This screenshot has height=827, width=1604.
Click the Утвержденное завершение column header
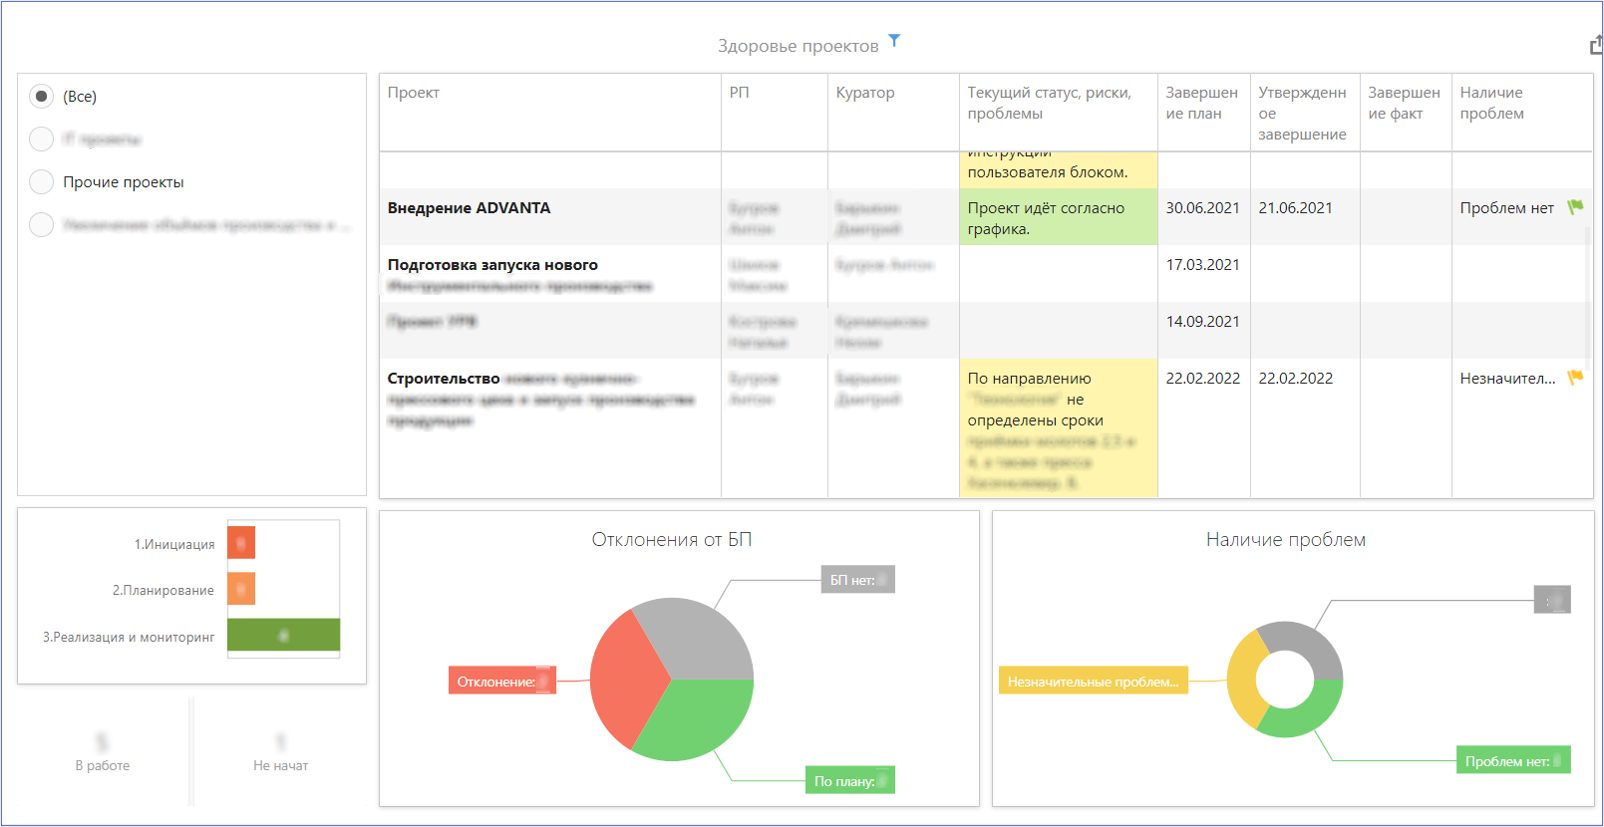(x=1302, y=113)
